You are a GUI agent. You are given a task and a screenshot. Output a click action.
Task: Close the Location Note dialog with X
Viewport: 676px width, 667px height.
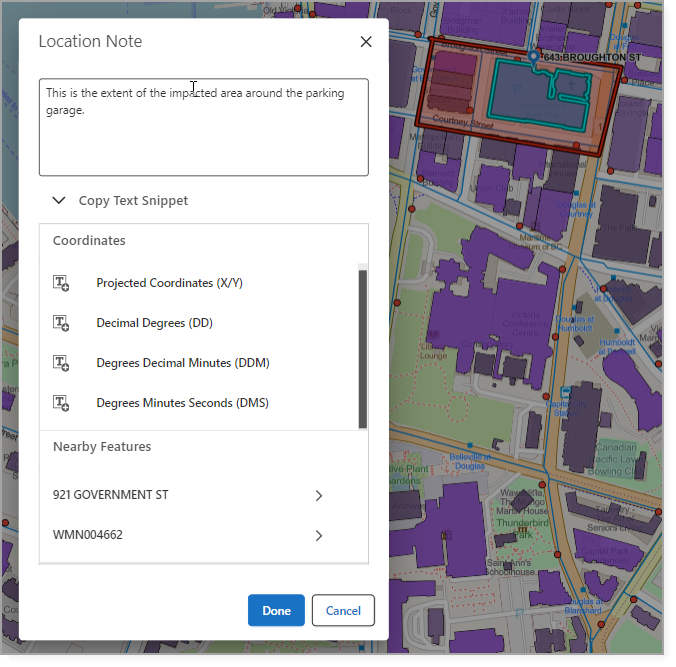pos(366,42)
